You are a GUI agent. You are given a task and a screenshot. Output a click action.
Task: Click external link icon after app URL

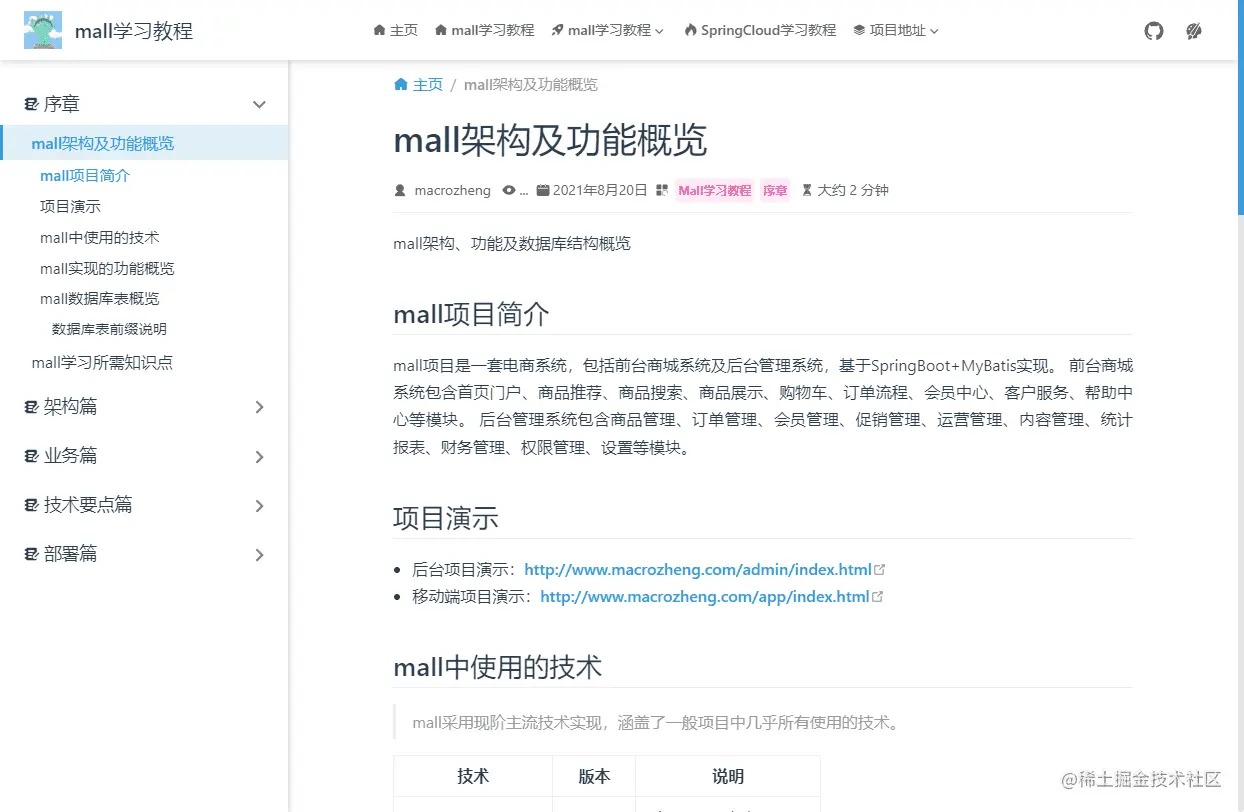pyautogui.click(x=877, y=597)
